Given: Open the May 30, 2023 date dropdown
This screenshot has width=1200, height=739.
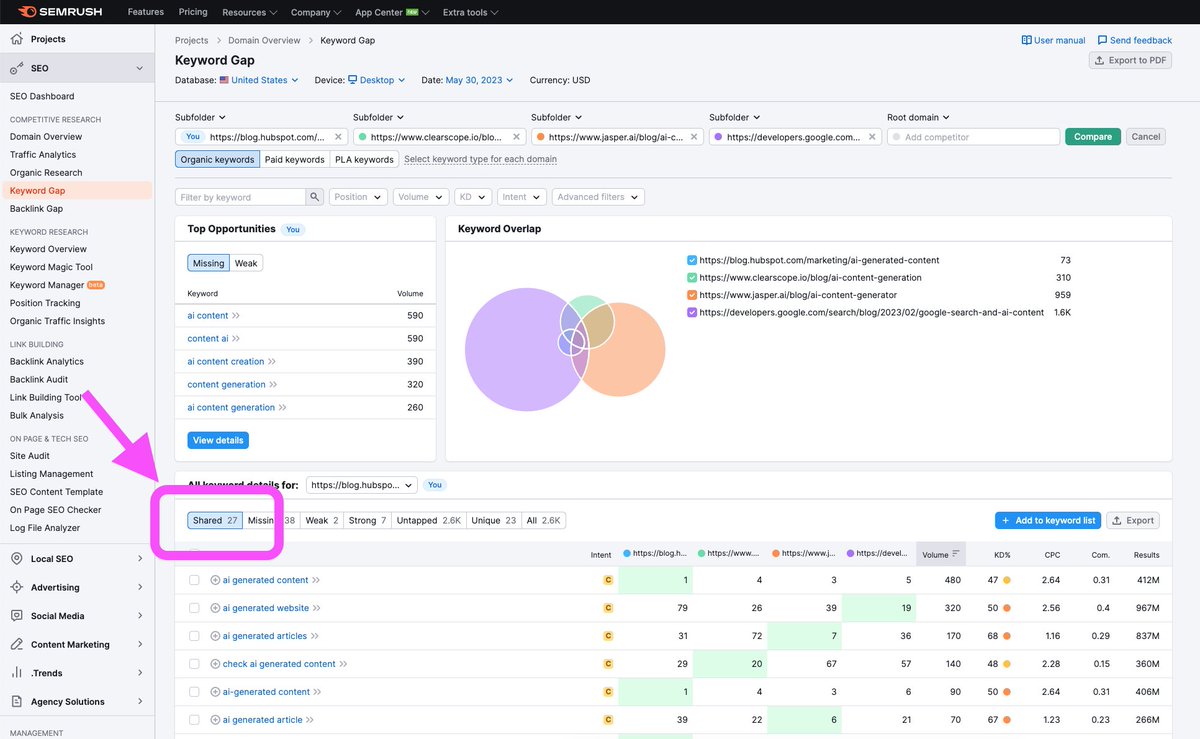Looking at the screenshot, I should [479, 80].
